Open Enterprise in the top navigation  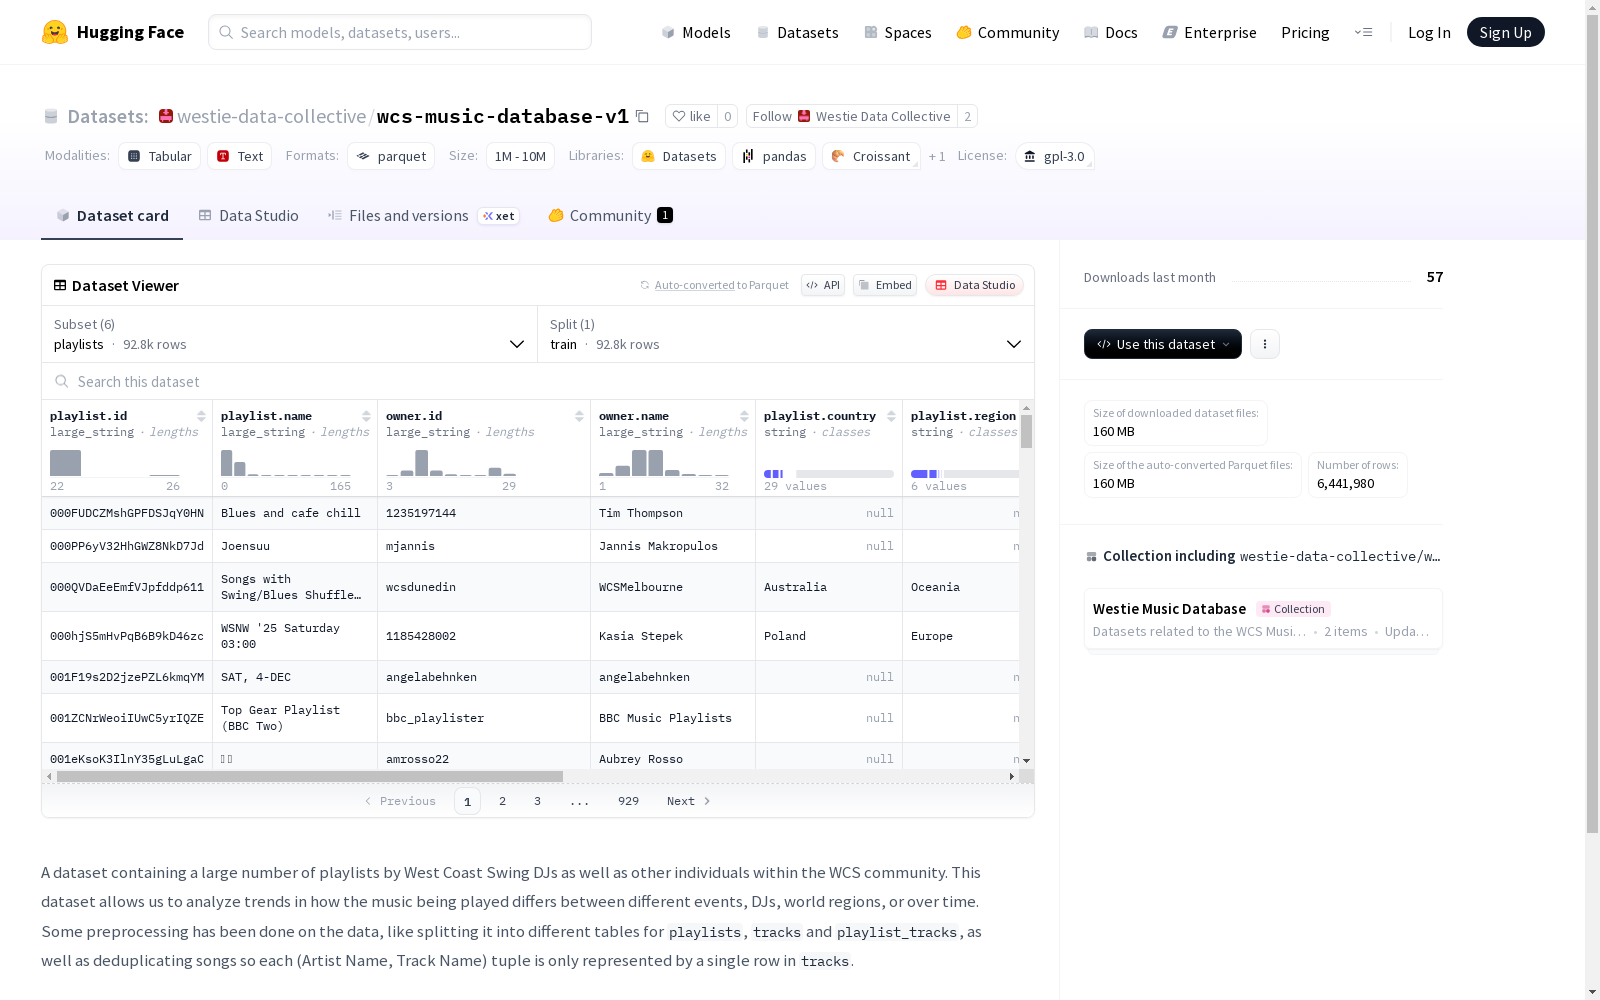pos(1210,32)
